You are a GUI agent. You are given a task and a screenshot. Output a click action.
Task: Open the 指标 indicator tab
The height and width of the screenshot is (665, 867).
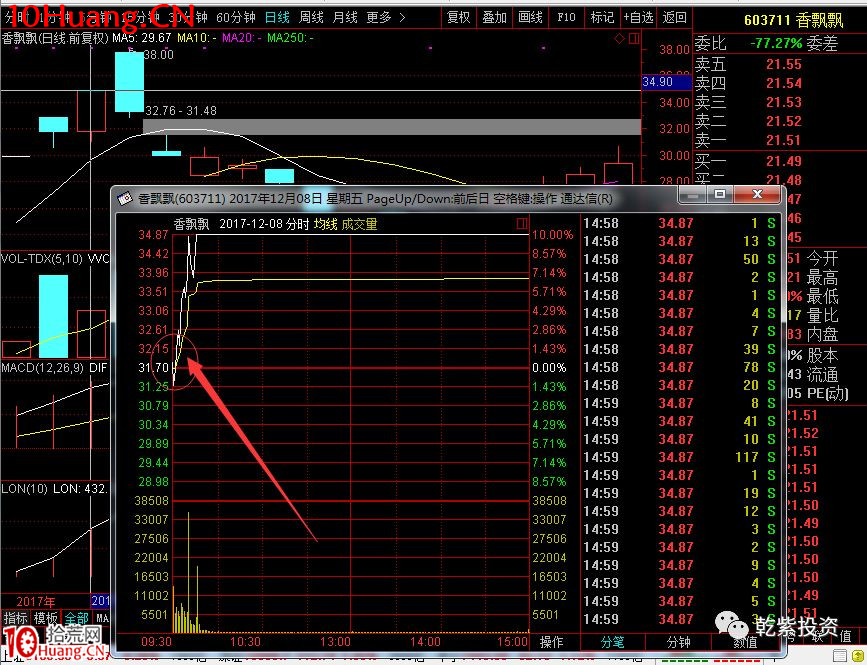(x=15, y=617)
